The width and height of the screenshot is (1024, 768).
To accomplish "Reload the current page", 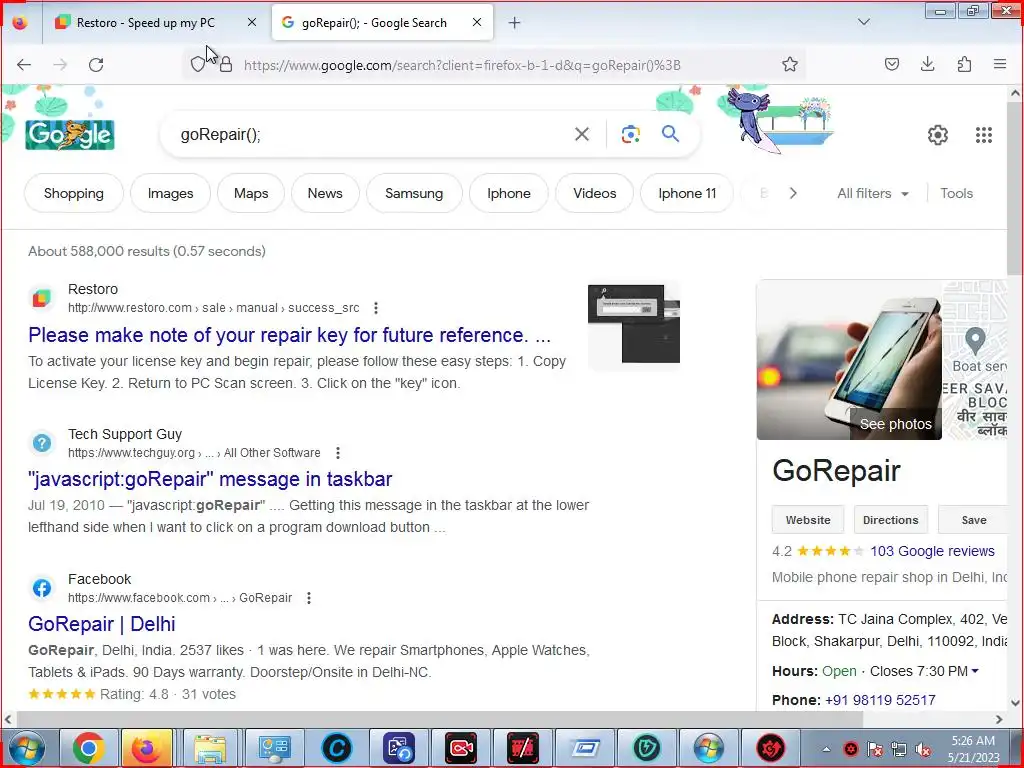I will point(96,65).
